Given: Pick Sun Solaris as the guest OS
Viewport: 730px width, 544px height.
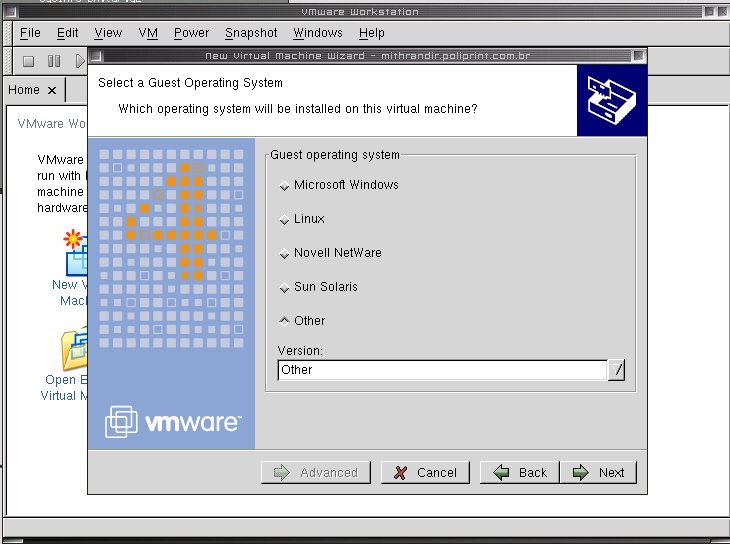Looking at the screenshot, I should (285, 288).
